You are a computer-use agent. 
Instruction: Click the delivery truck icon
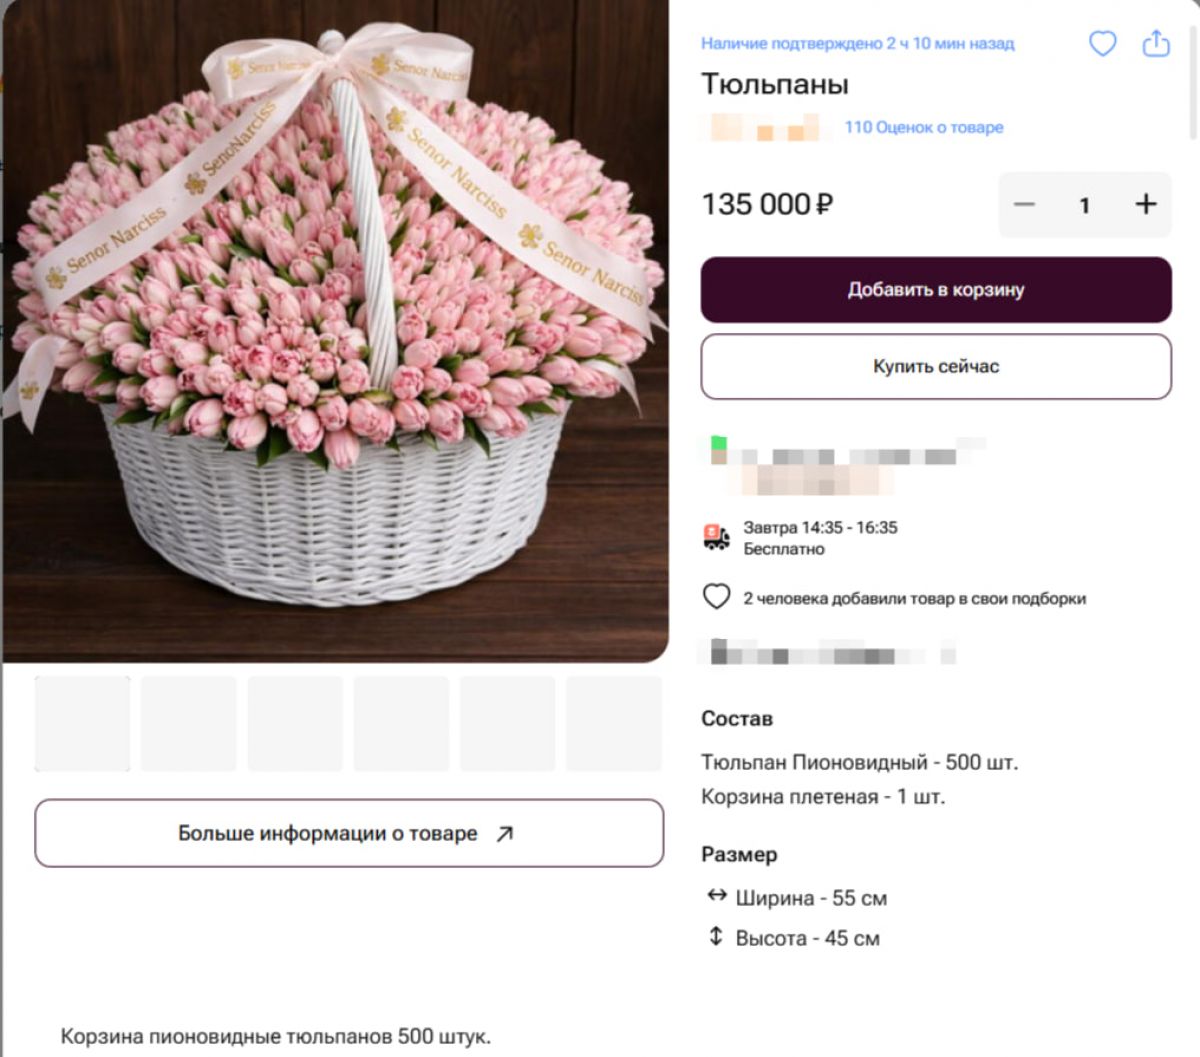click(716, 538)
